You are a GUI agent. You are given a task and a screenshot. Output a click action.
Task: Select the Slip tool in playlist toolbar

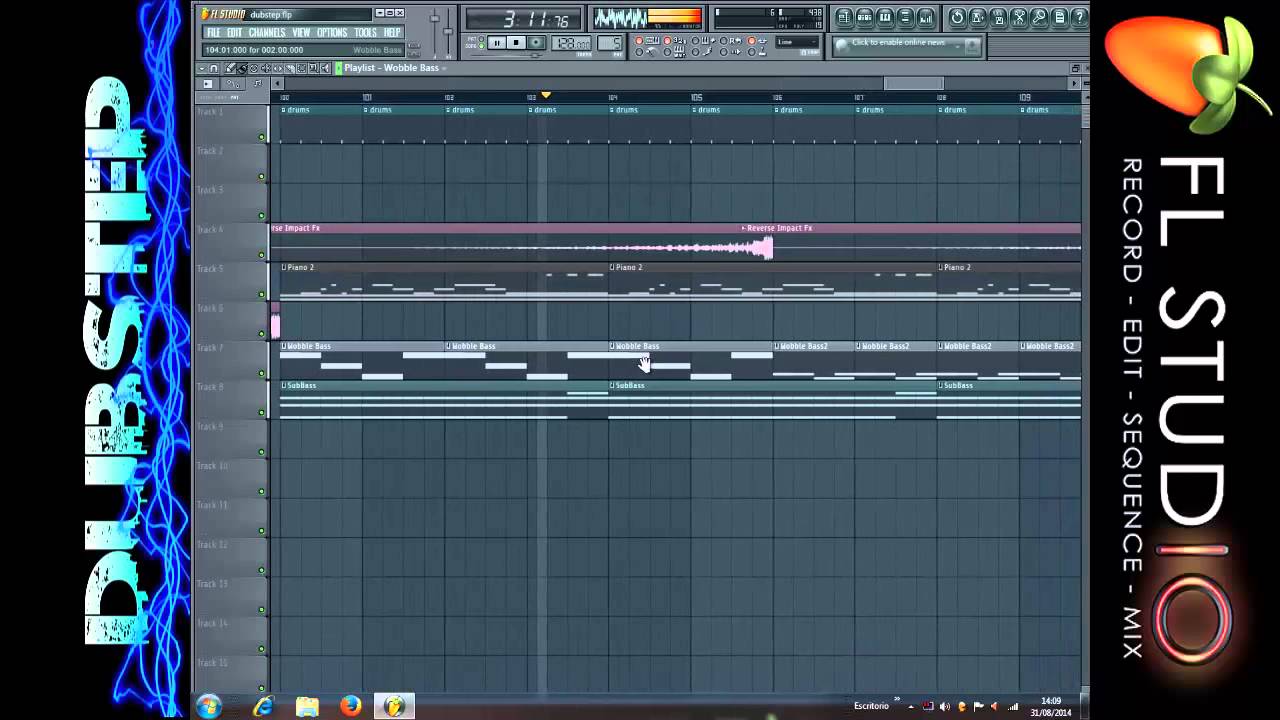pos(278,68)
